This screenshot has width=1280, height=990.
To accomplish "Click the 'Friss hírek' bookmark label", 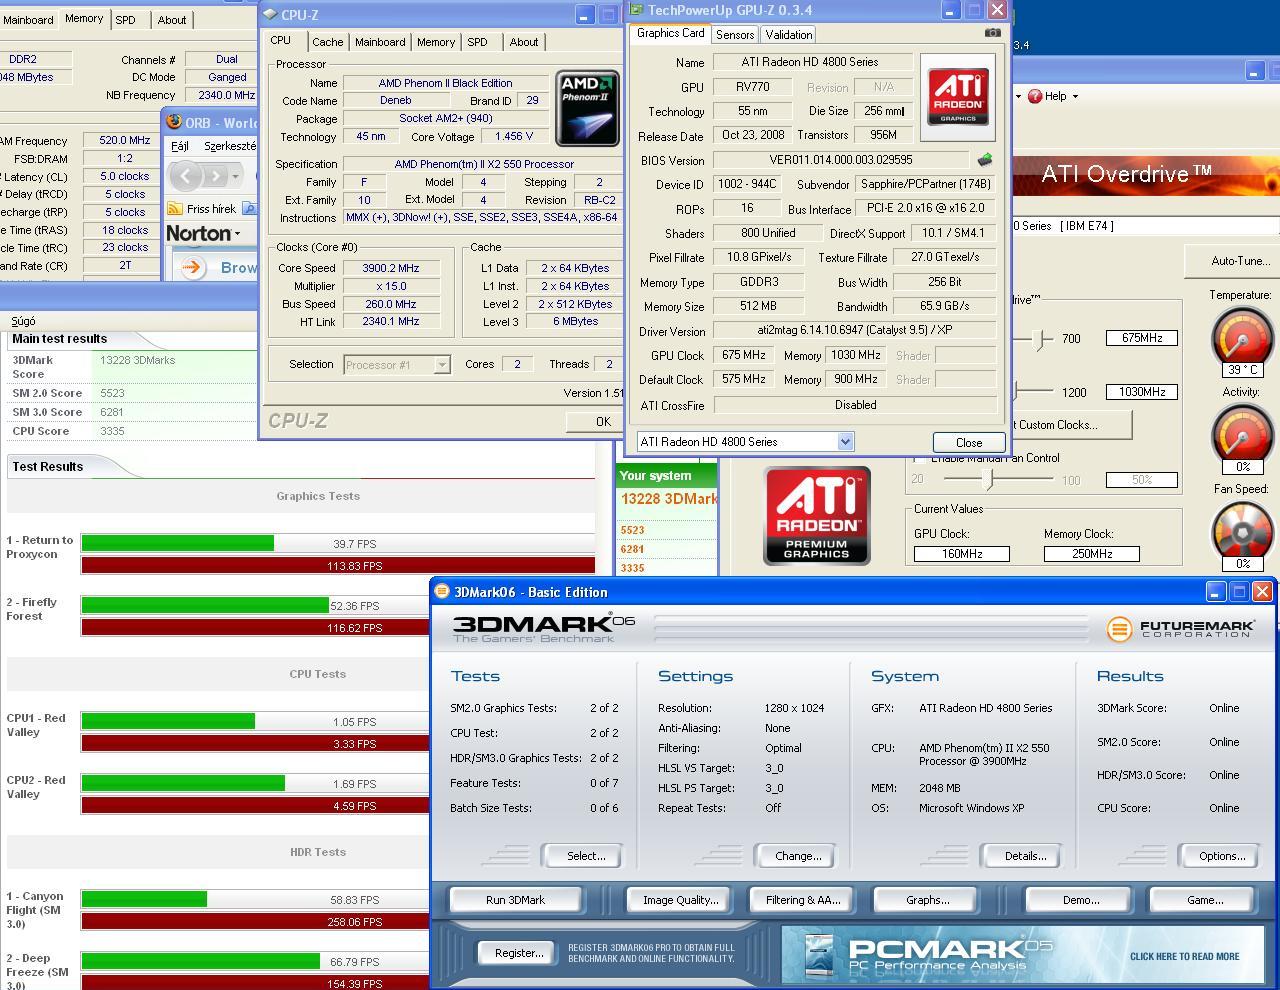I will click(x=211, y=209).
